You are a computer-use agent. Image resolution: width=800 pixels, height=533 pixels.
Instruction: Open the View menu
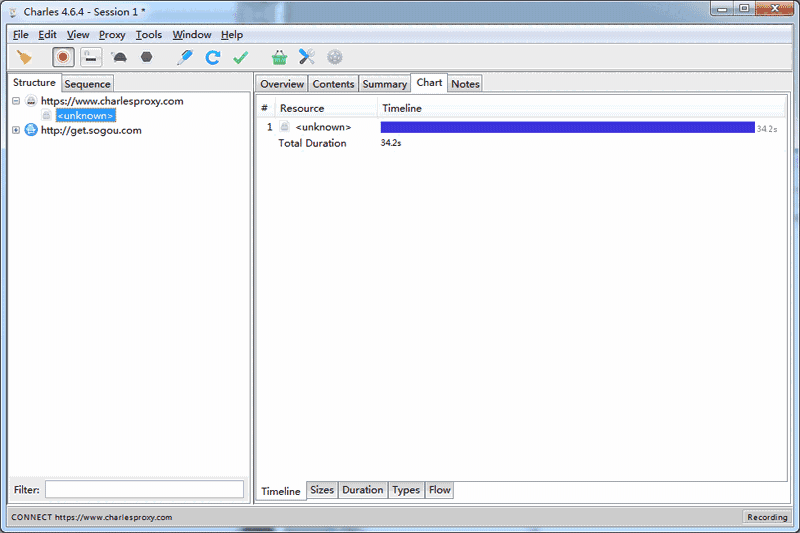(x=78, y=35)
